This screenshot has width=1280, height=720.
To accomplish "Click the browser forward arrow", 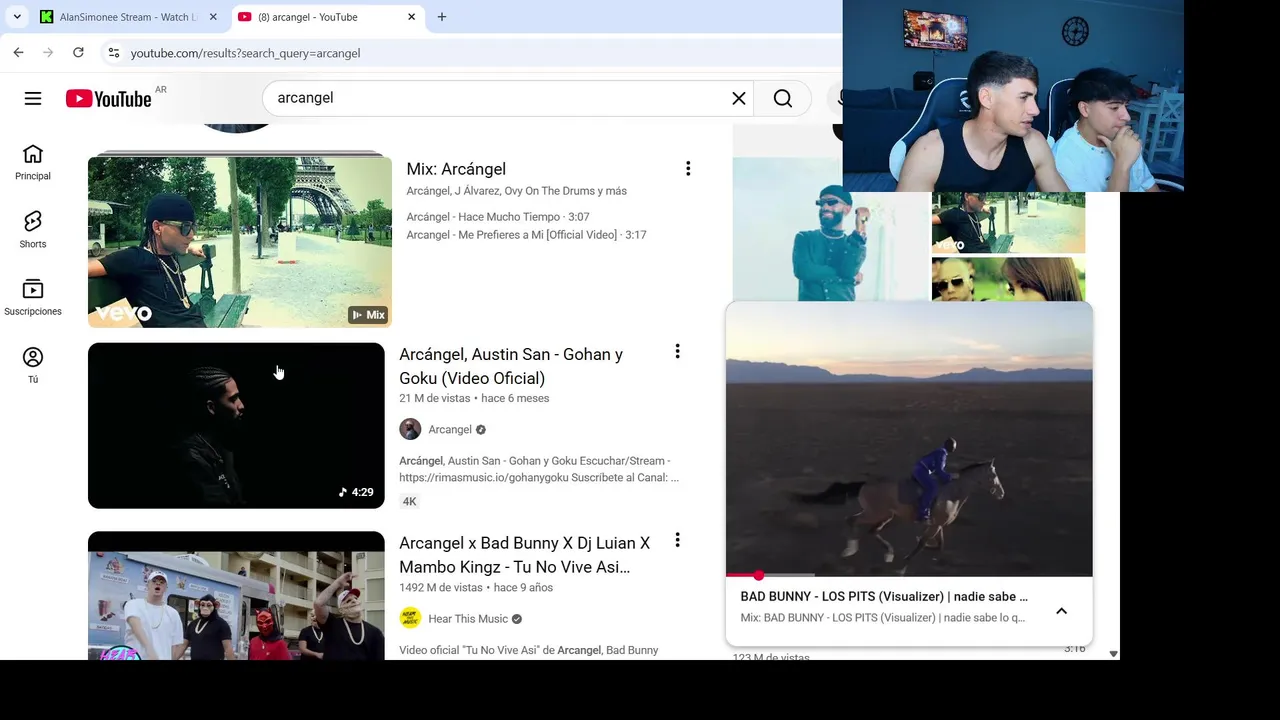I will coord(48,52).
